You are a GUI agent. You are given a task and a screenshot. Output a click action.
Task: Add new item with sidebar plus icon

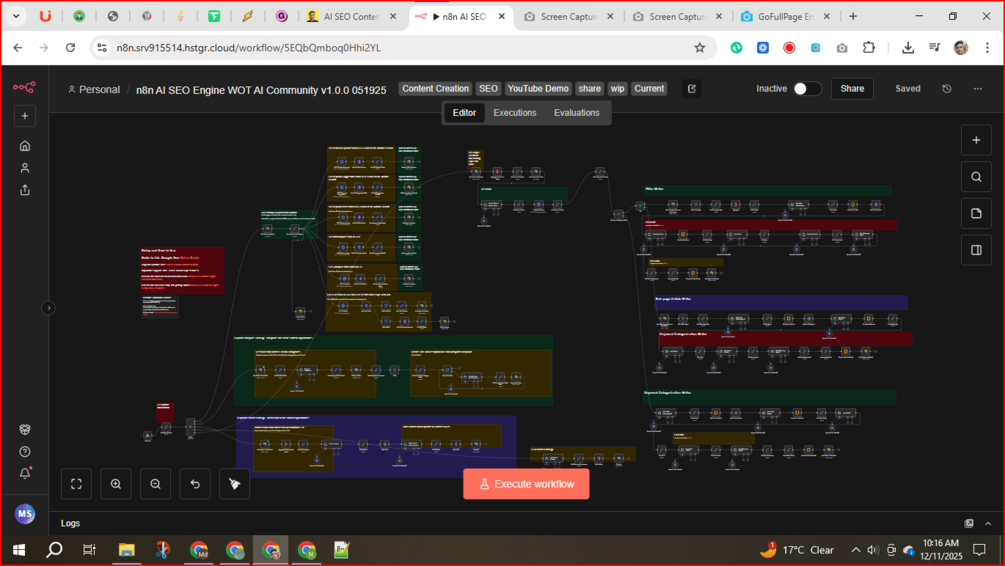[24, 116]
